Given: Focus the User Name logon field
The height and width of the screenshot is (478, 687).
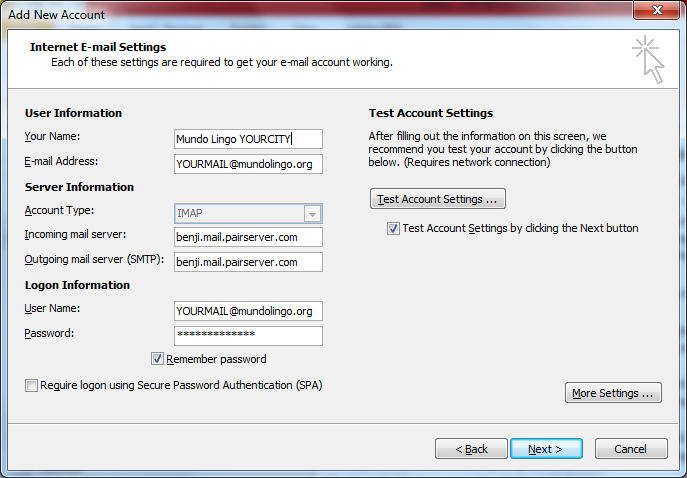Looking at the screenshot, I should pyautogui.click(x=248, y=311).
